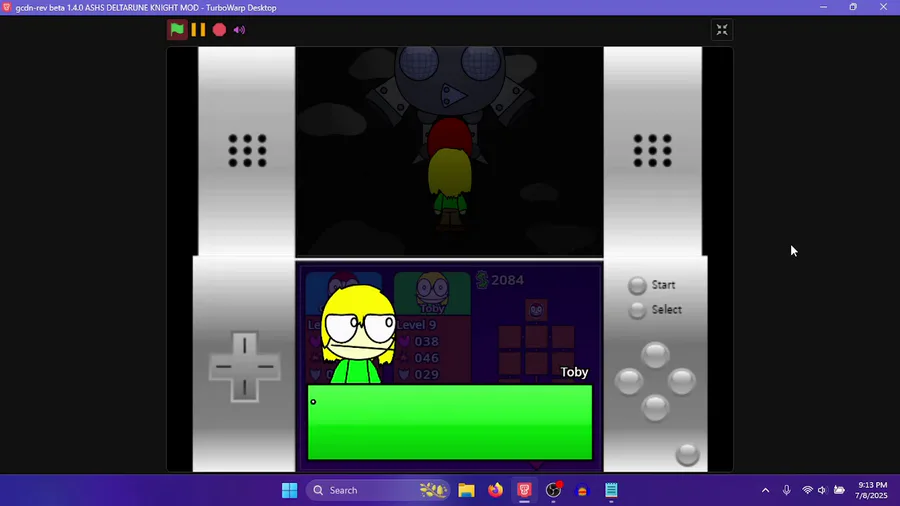Click the volume speaker tray icon
Image resolution: width=900 pixels, height=506 pixels.
[x=822, y=491]
